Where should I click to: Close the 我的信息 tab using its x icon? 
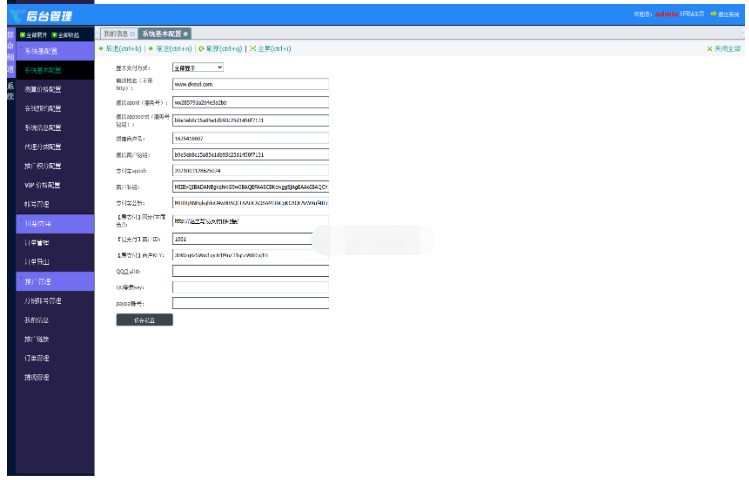(x=133, y=34)
